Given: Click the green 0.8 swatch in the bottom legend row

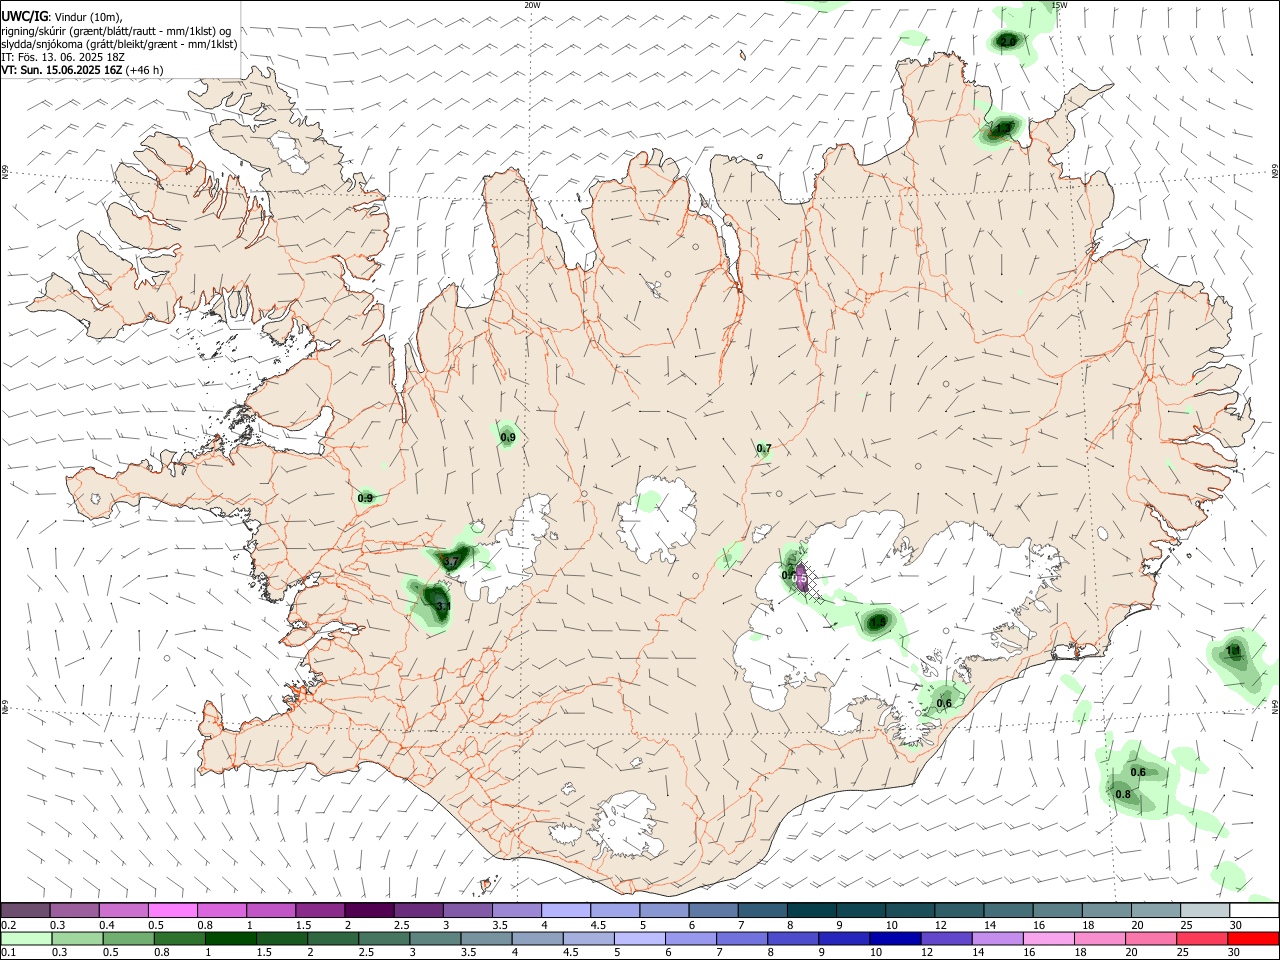Looking at the screenshot, I should coord(179,938).
